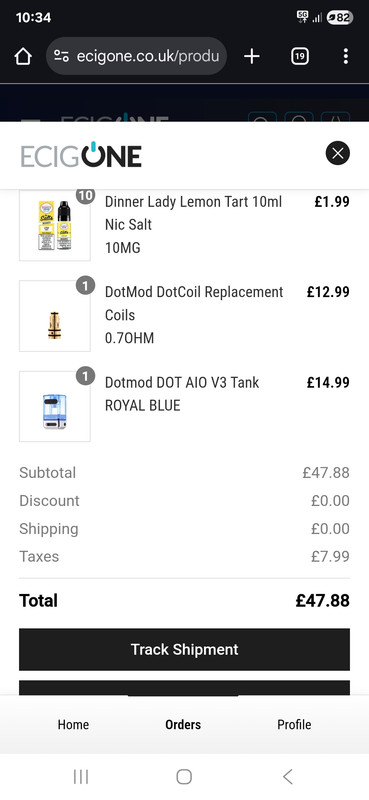Tap the Android recent apps button
The image size is (369, 800).
(81, 777)
